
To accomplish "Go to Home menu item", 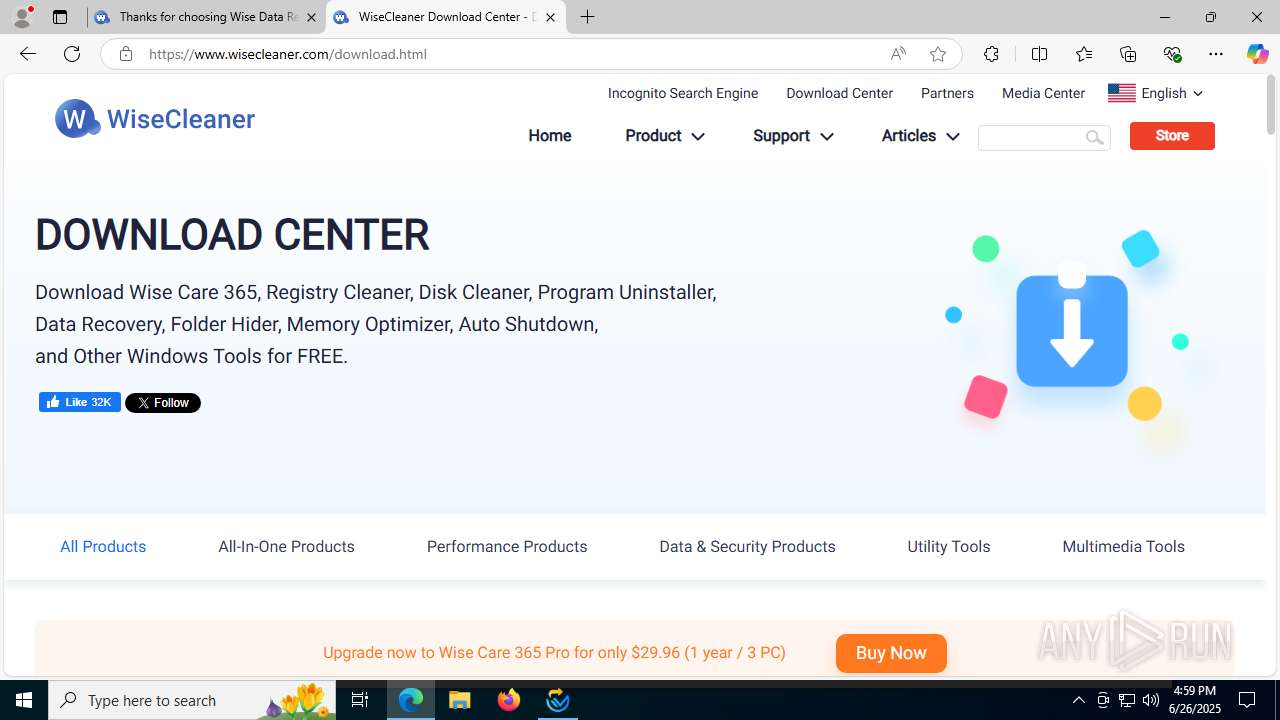I will (550, 136).
